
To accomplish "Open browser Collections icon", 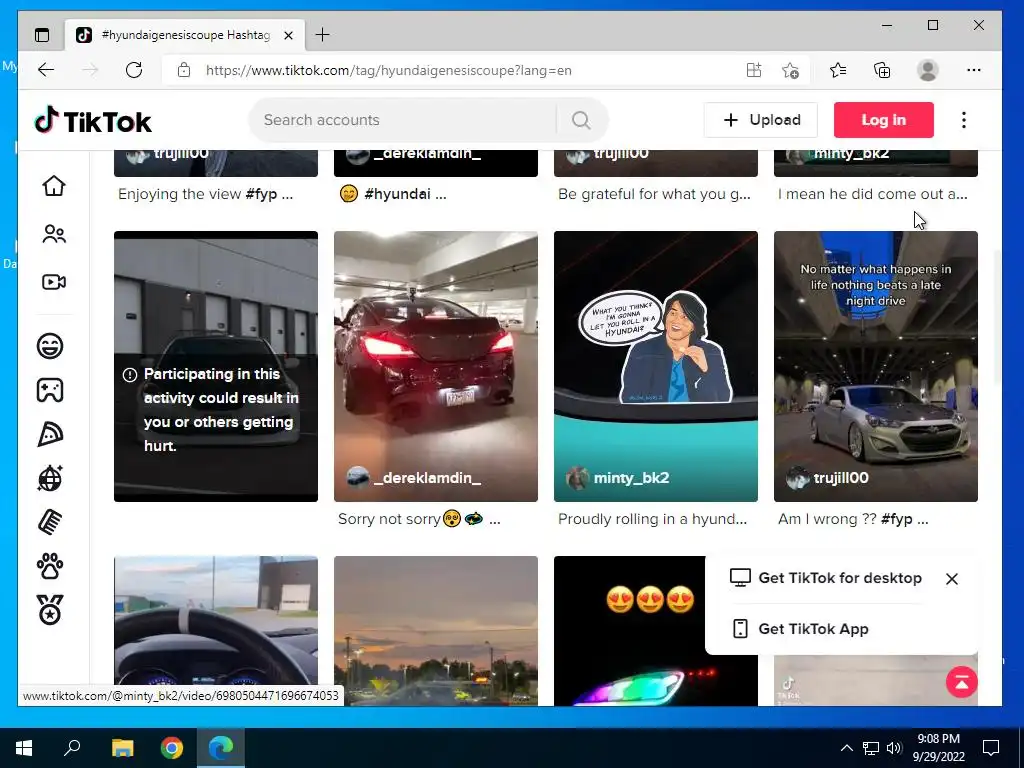I will (x=882, y=70).
